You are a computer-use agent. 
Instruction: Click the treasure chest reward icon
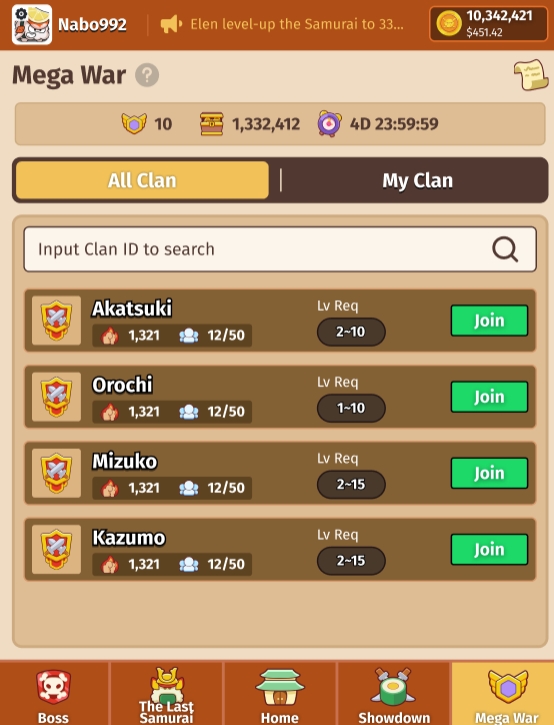[212, 124]
